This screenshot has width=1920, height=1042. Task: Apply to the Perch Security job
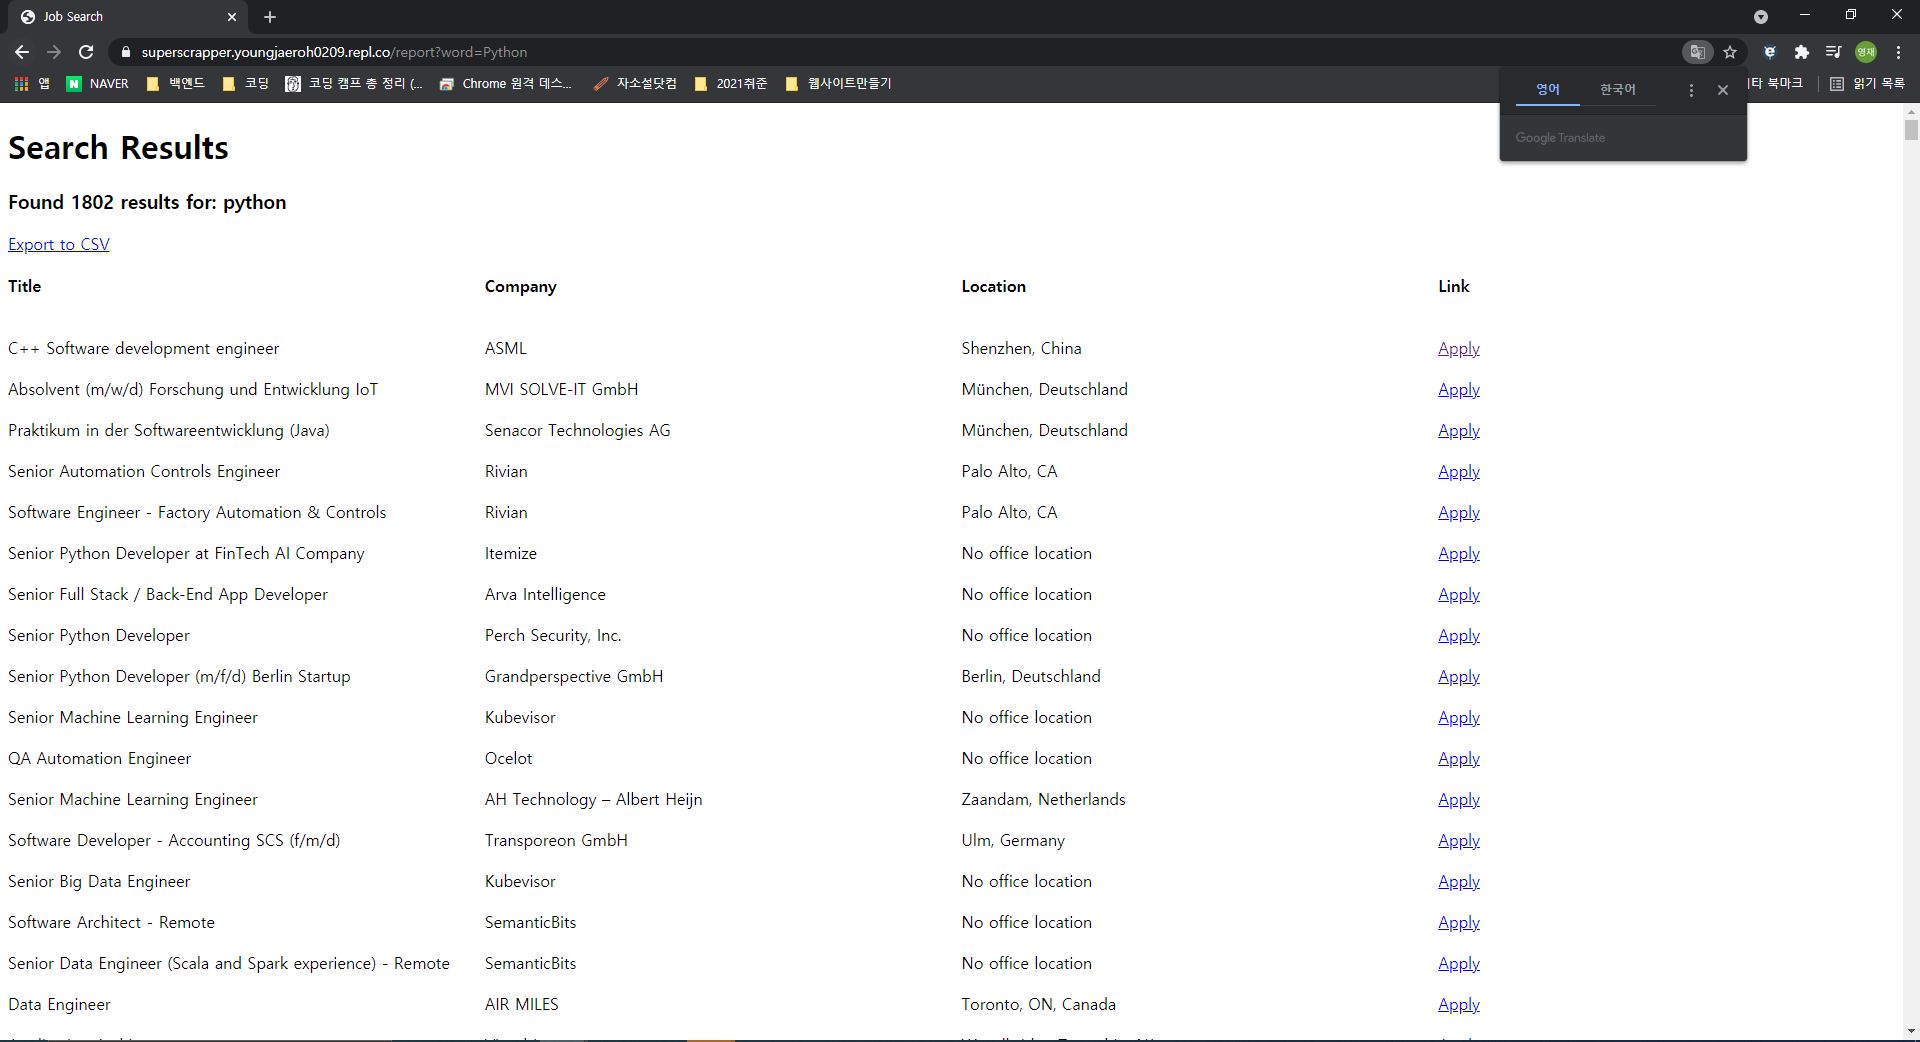[x=1459, y=635]
